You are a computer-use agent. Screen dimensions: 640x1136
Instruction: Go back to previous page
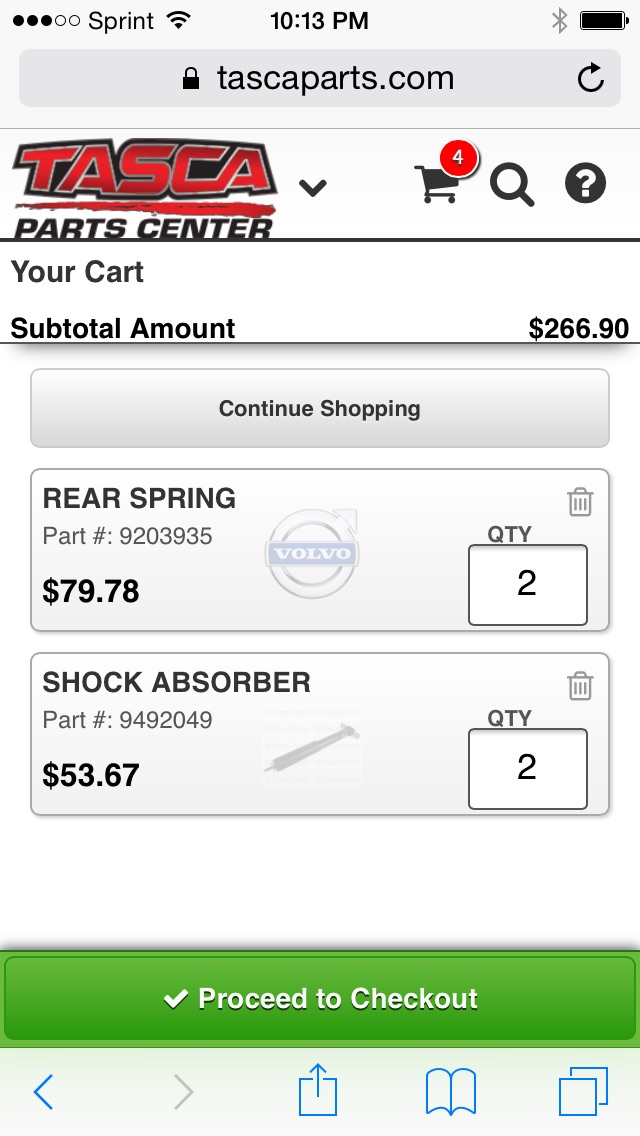pyautogui.click(x=43, y=1092)
